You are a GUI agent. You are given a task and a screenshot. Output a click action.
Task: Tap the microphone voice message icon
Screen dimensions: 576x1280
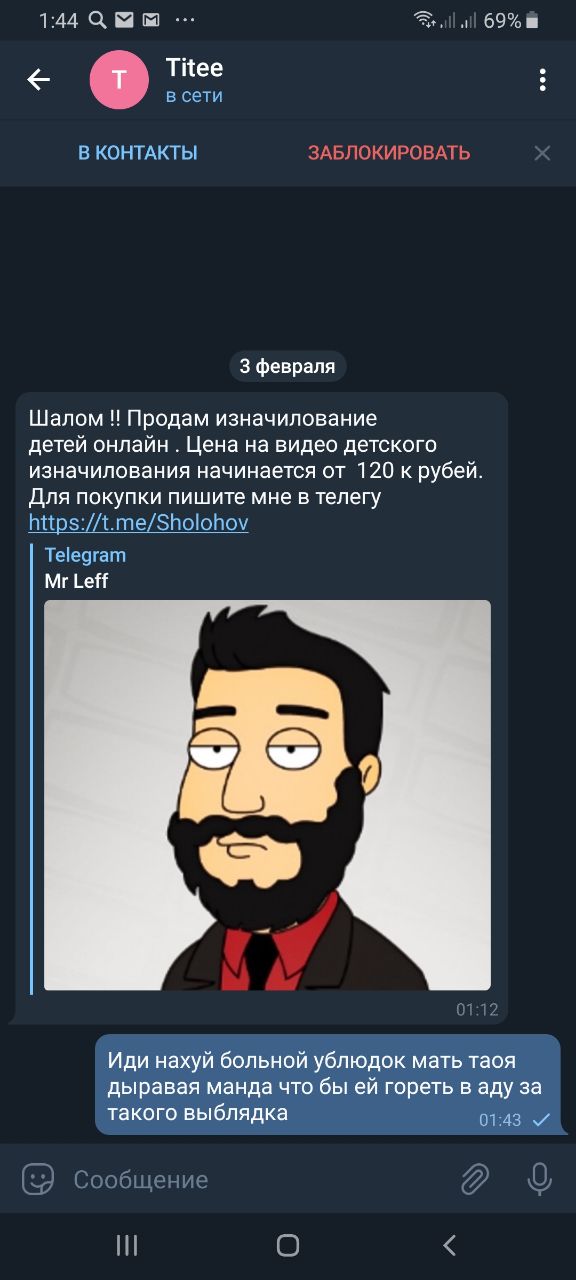539,1180
